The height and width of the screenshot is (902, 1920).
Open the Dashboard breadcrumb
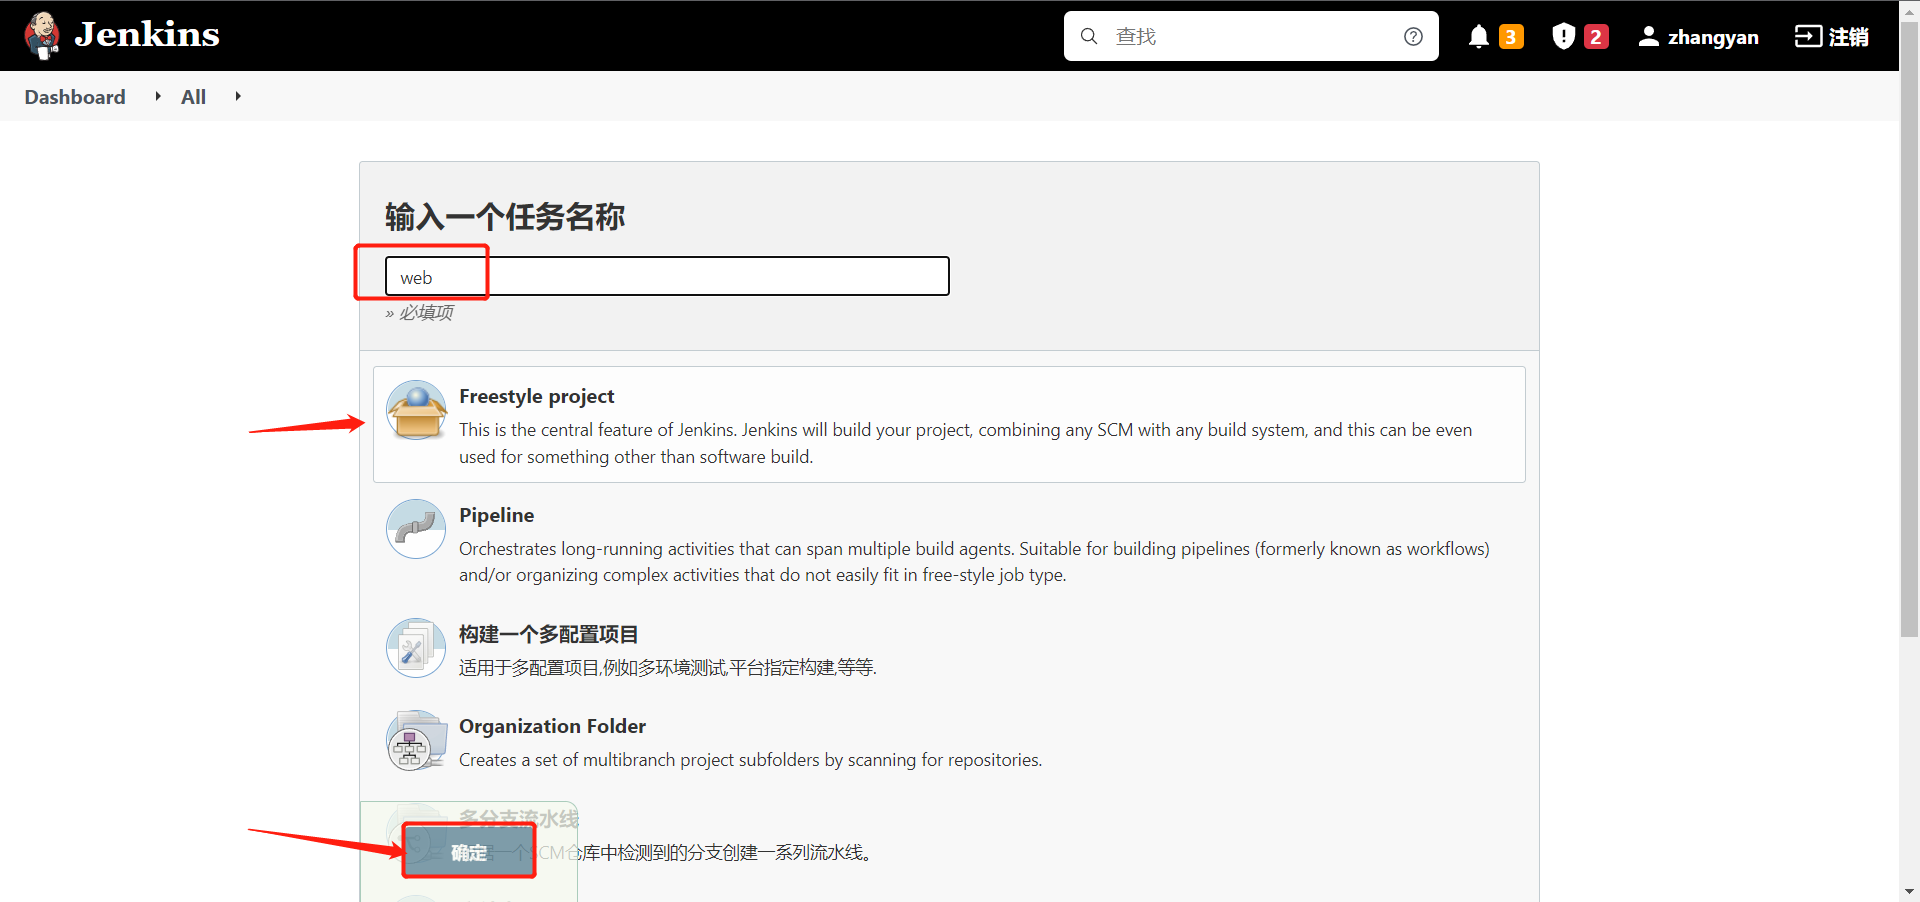click(75, 97)
